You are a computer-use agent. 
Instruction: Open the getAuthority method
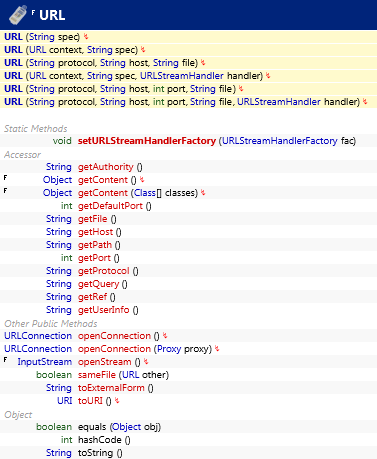pyautogui.click(x=106, y=167)
